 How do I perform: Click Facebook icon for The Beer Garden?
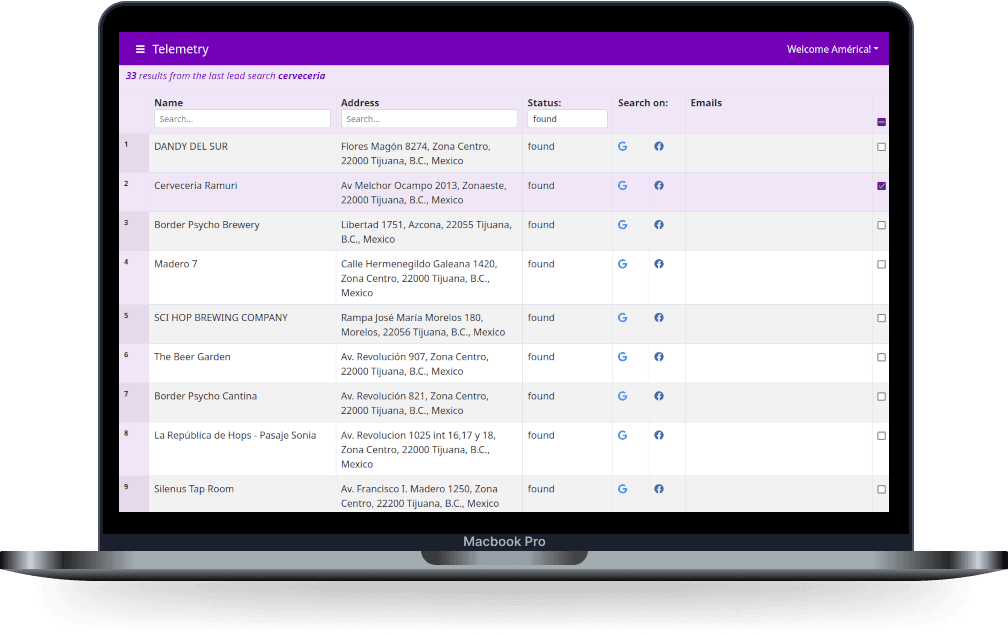coord(659,357)
